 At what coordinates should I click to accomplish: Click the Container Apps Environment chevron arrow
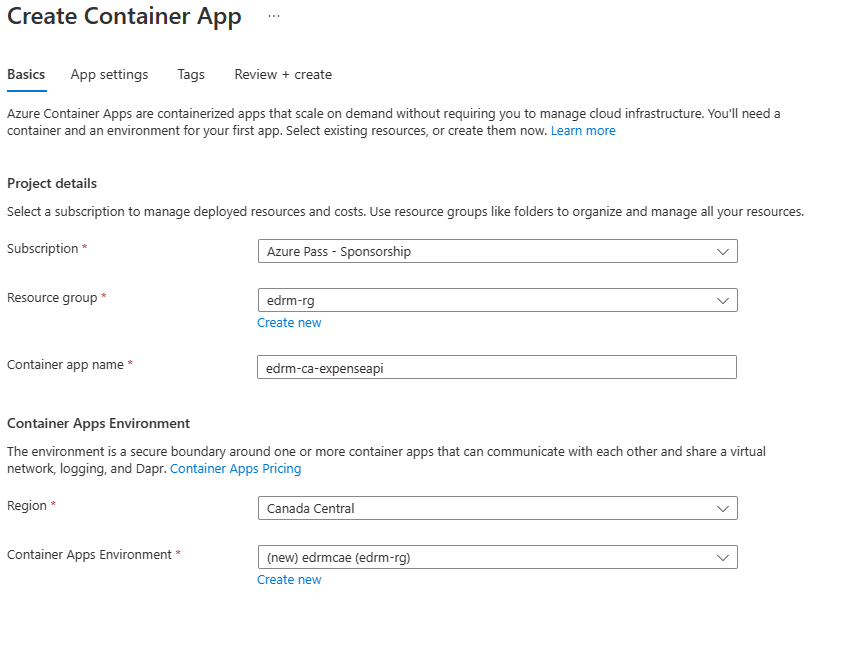pyautogui.click(x=723, y=557)
